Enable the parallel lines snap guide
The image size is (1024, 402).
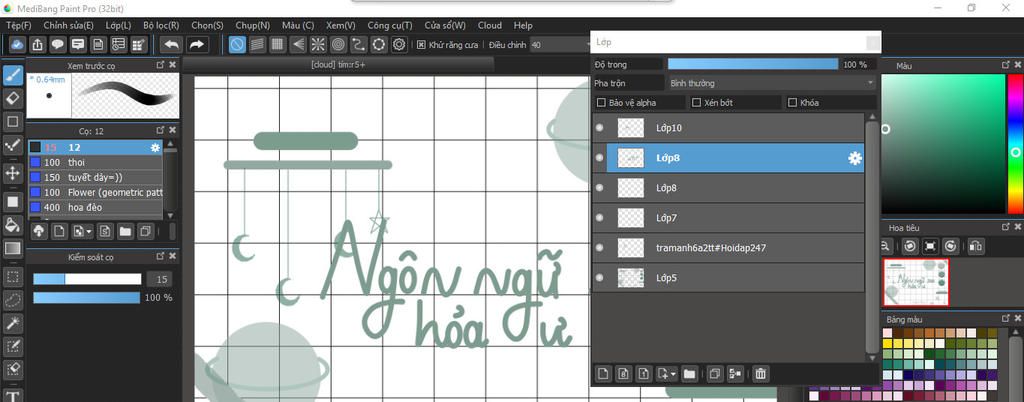[x=257, y=44]
